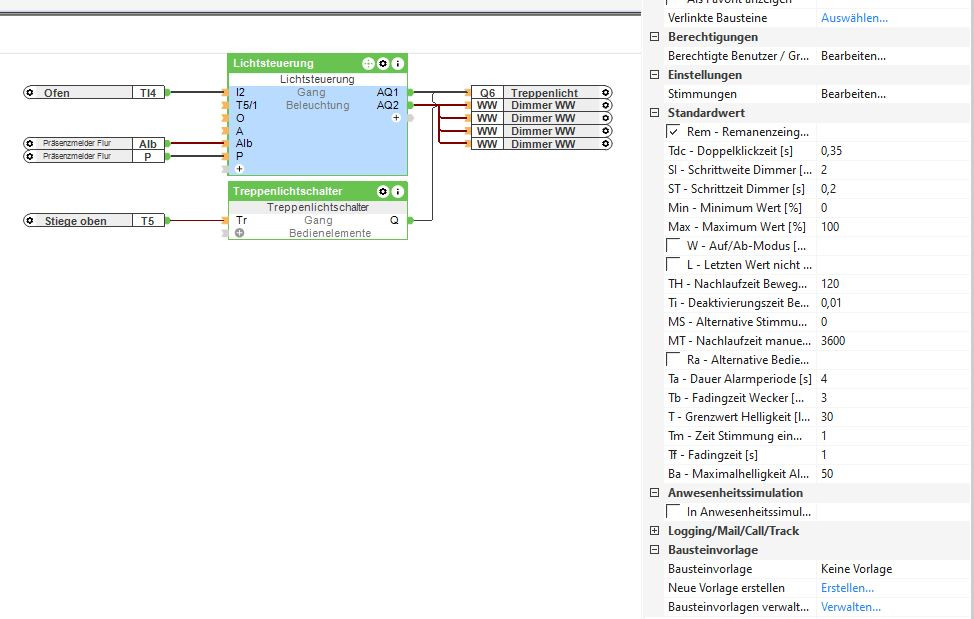The image size is (974, 619).
Task: Enable L - Letzten Wert nicht checkbox
Action: pos(673,264)
